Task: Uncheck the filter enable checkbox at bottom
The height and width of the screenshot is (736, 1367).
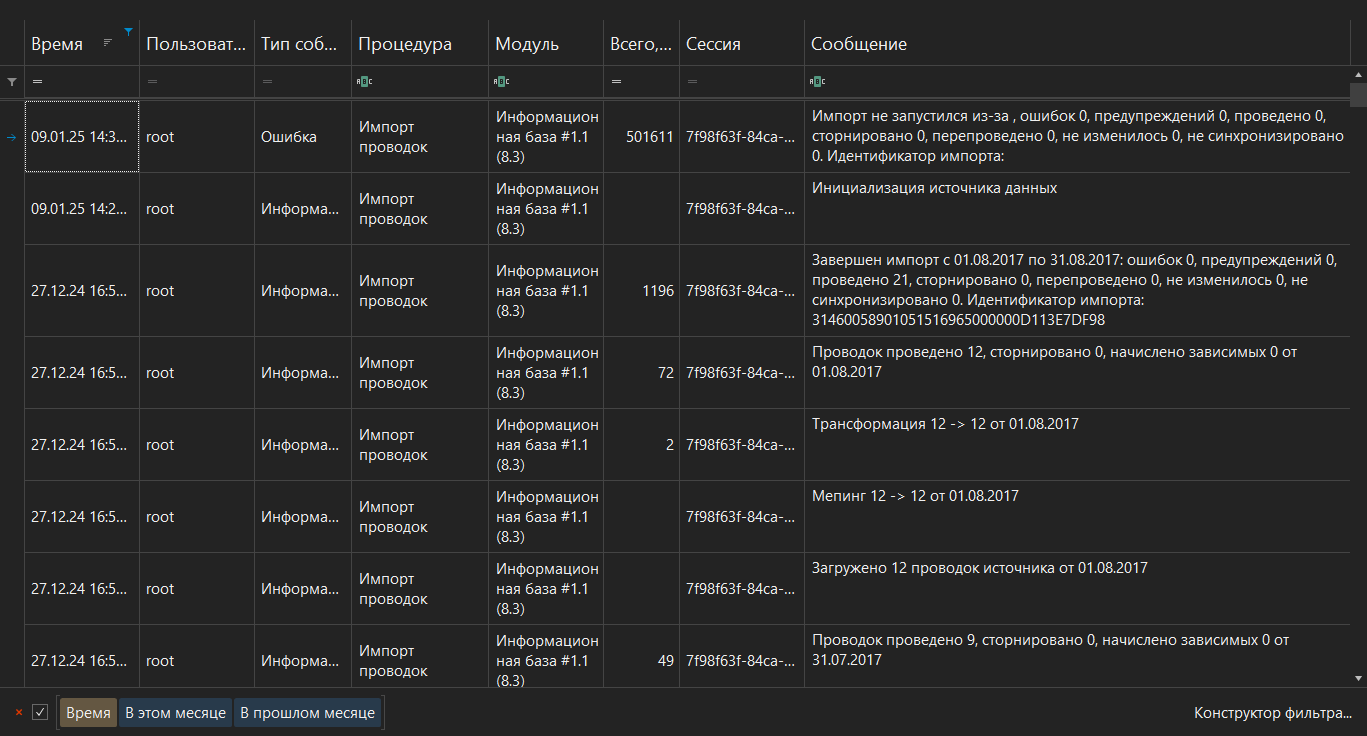Action: coord(40,712)
